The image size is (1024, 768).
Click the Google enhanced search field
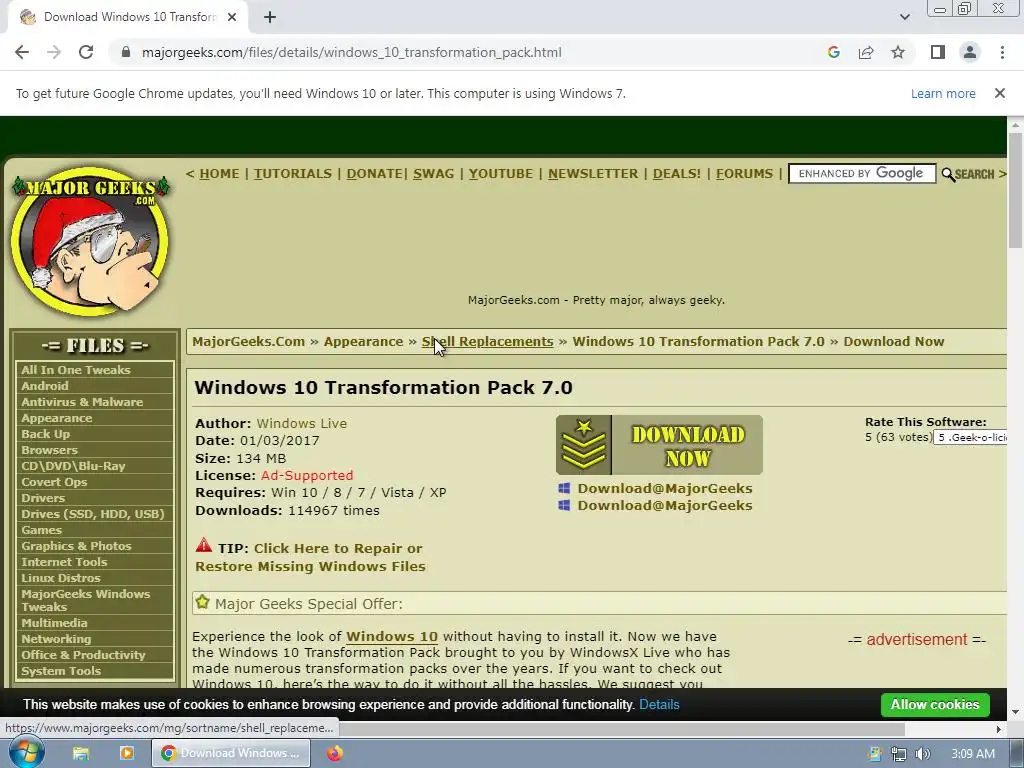click(x=862, y=174)
